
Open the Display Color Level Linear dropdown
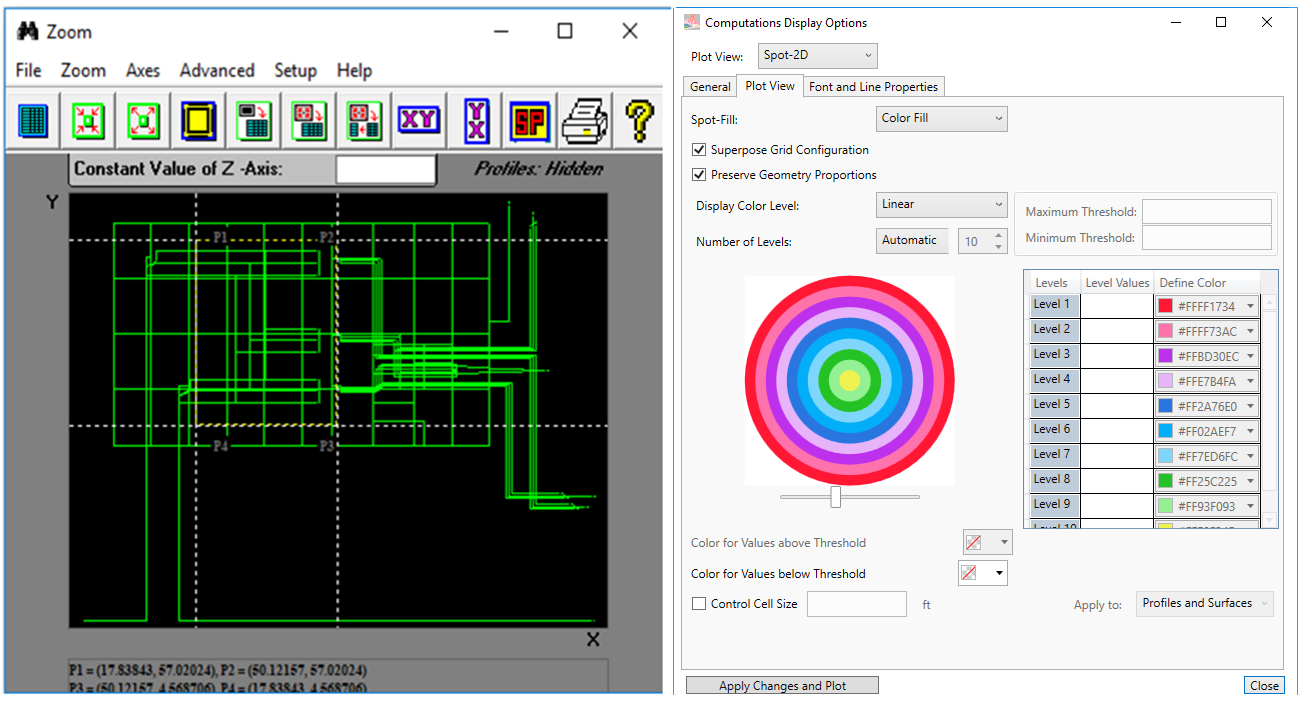coord(941,204)
